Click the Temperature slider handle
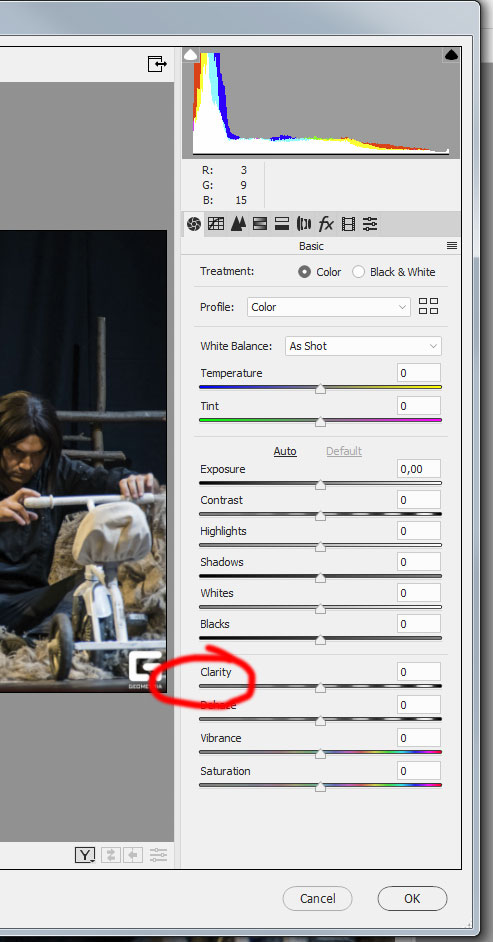The image size is (493, 942). 321,389
